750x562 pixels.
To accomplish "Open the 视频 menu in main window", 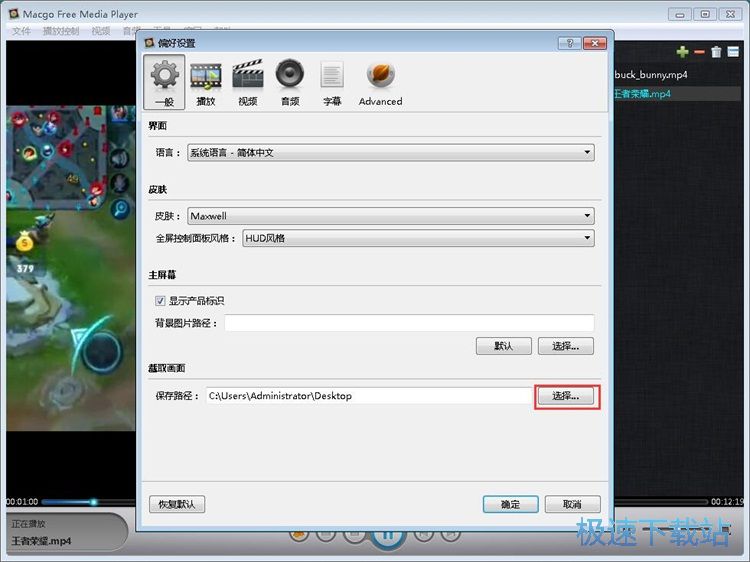I will point(100,31).
